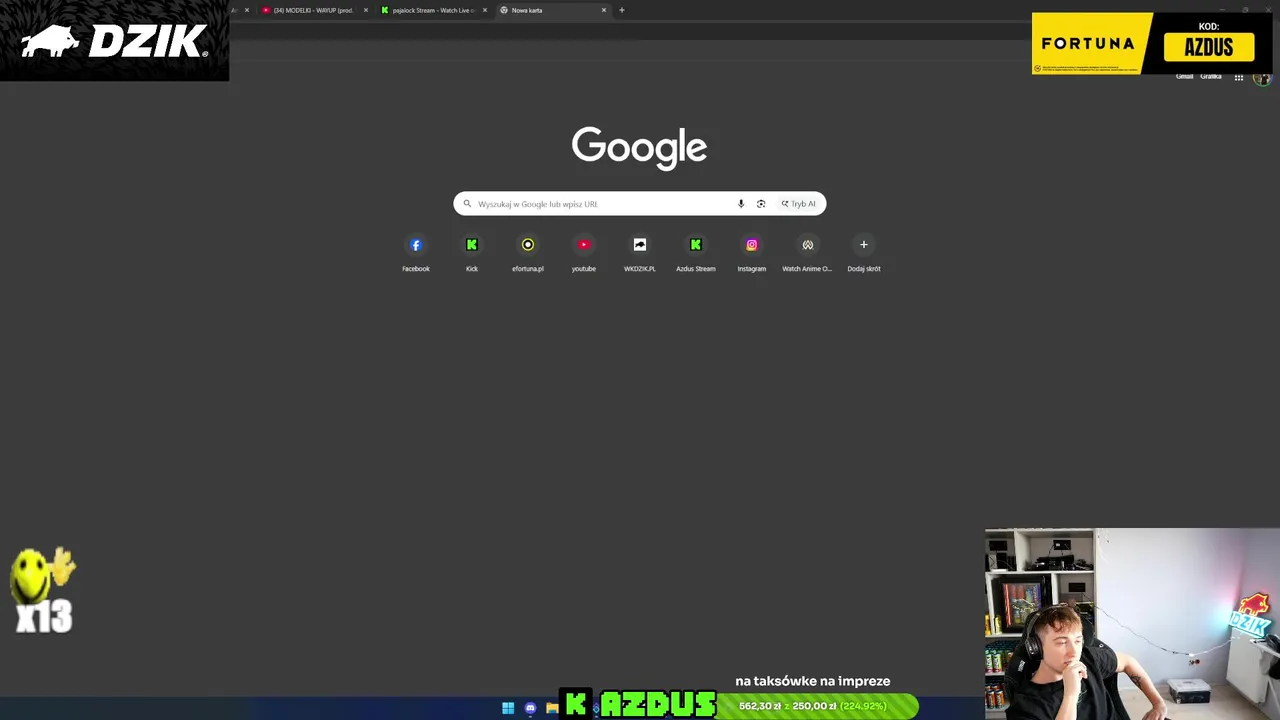Close the pajalock Stream tab
The height and width of the screenshot is (720, 1280).
tap(485, 10)
